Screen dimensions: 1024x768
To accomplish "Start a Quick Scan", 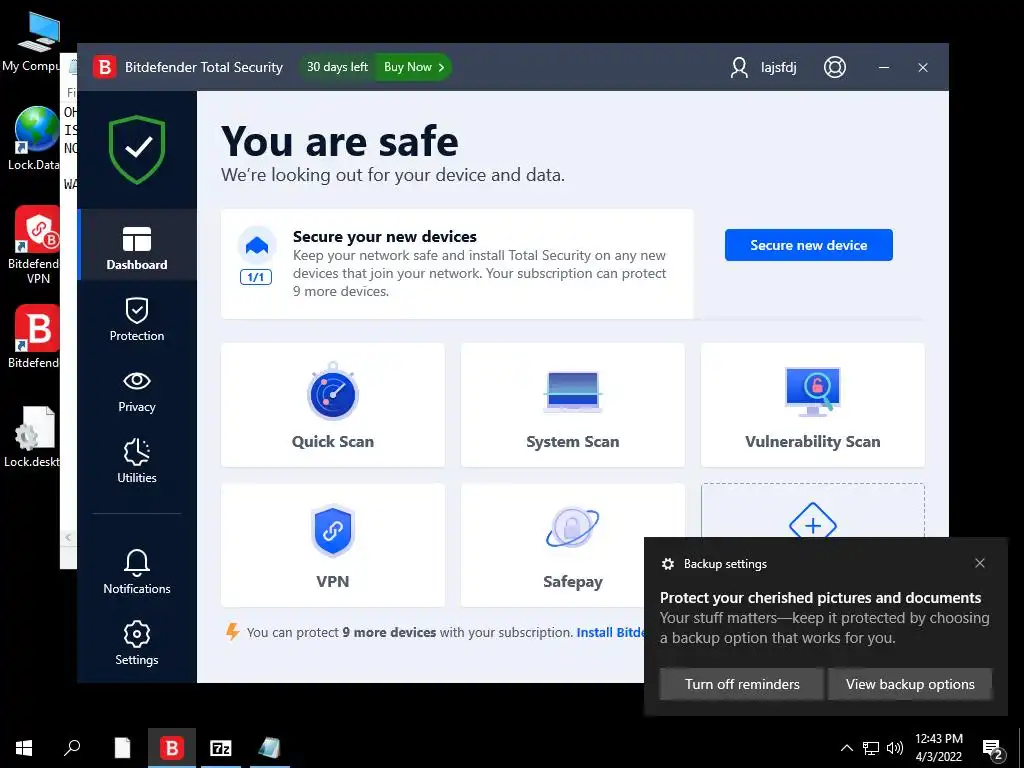I will [x=333, y=405].
